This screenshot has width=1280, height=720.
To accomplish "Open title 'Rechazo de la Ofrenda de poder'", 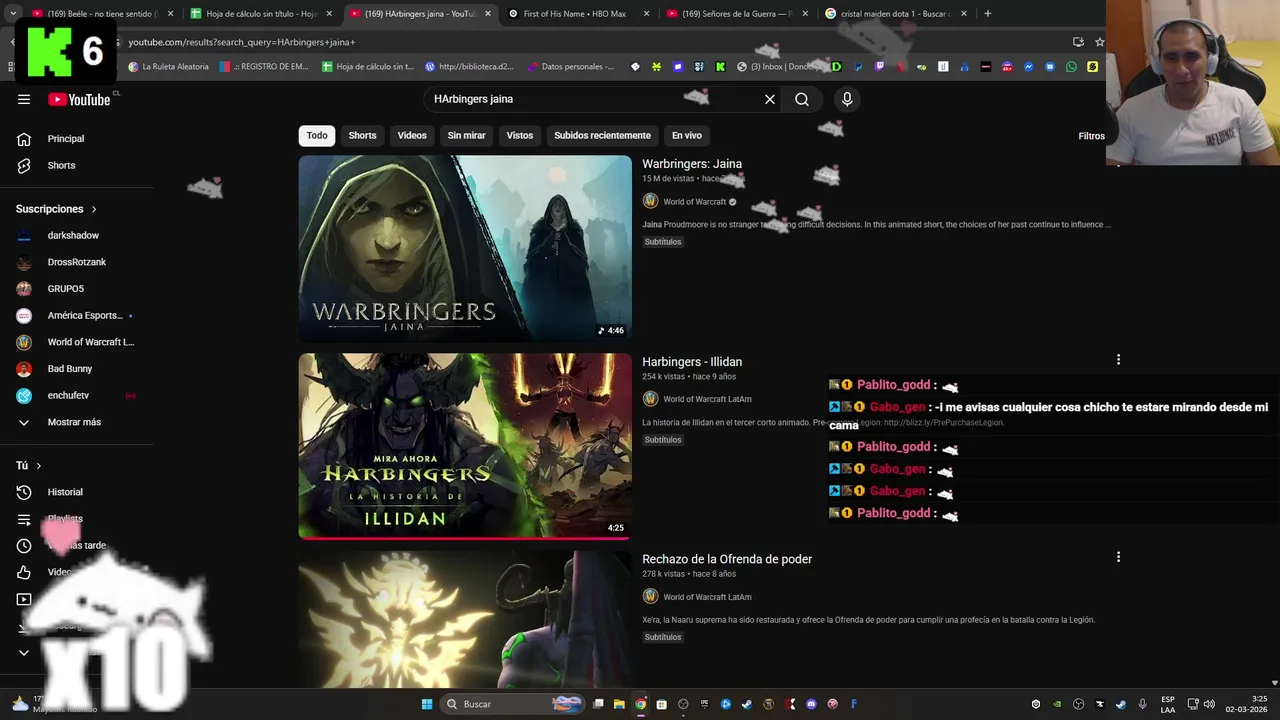I will (727, 559).
